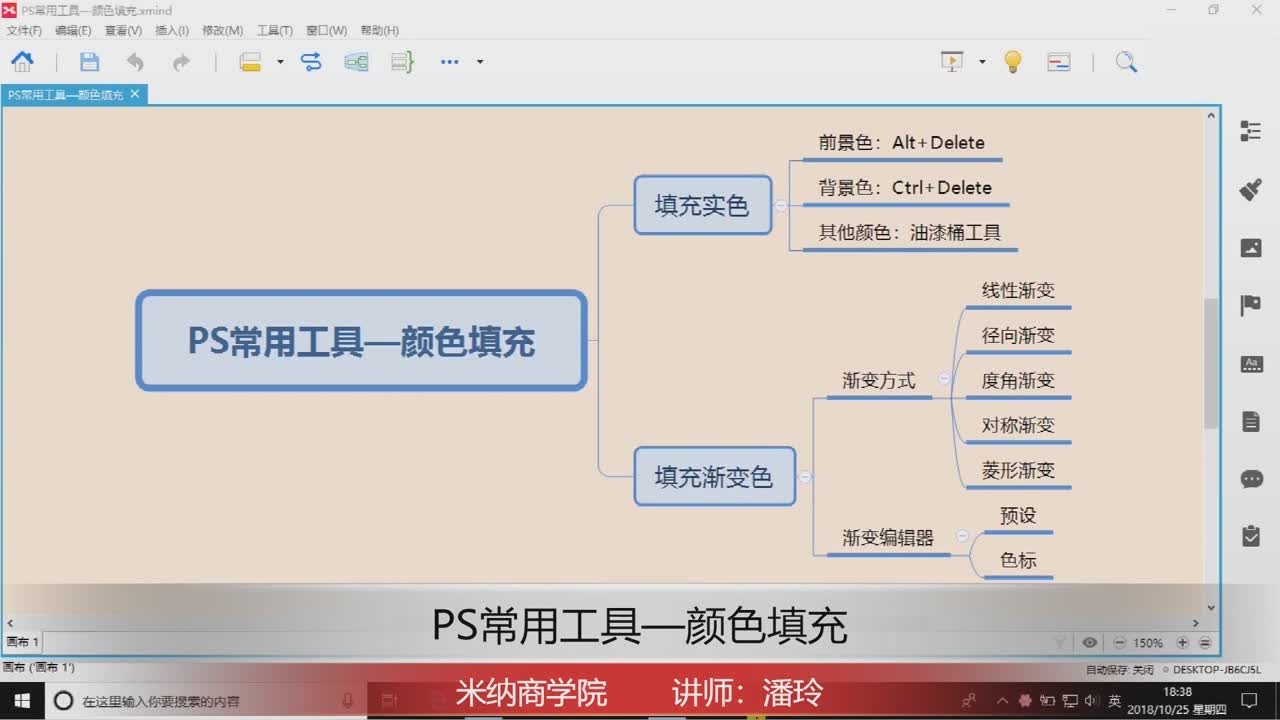Viewport: 1280px width, 720px height.
Task: Open the 插入(I) menu
Action: pyautogui.click(x=172, y=31)
